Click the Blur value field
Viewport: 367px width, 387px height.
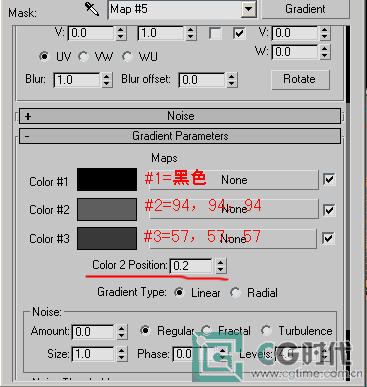77,80
